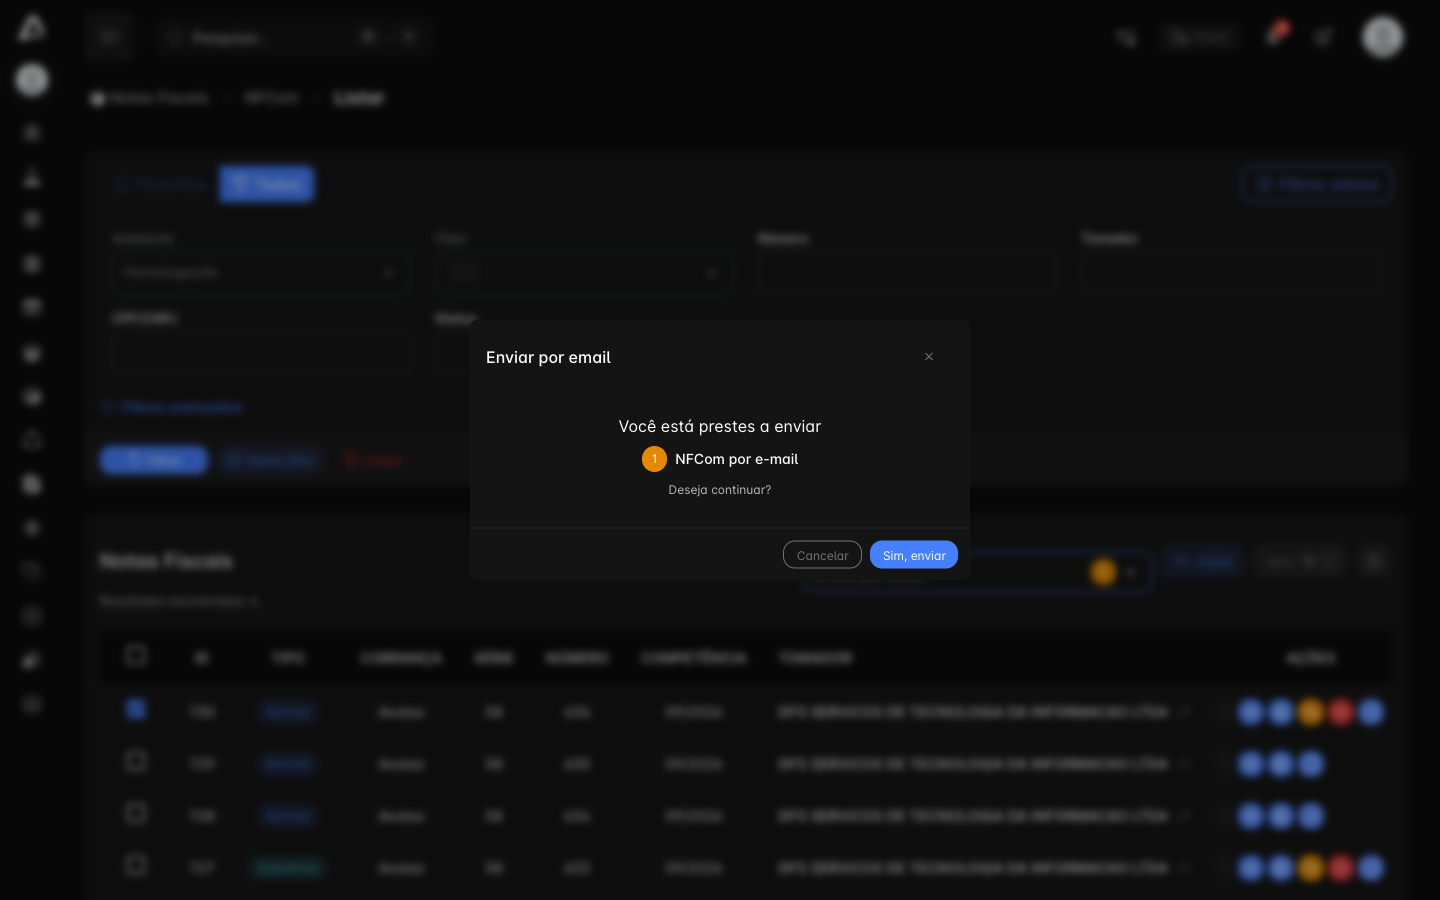Click the 'Enviar por email' dialog title
Screen dimensions: 1440x900
click(548, 357)
